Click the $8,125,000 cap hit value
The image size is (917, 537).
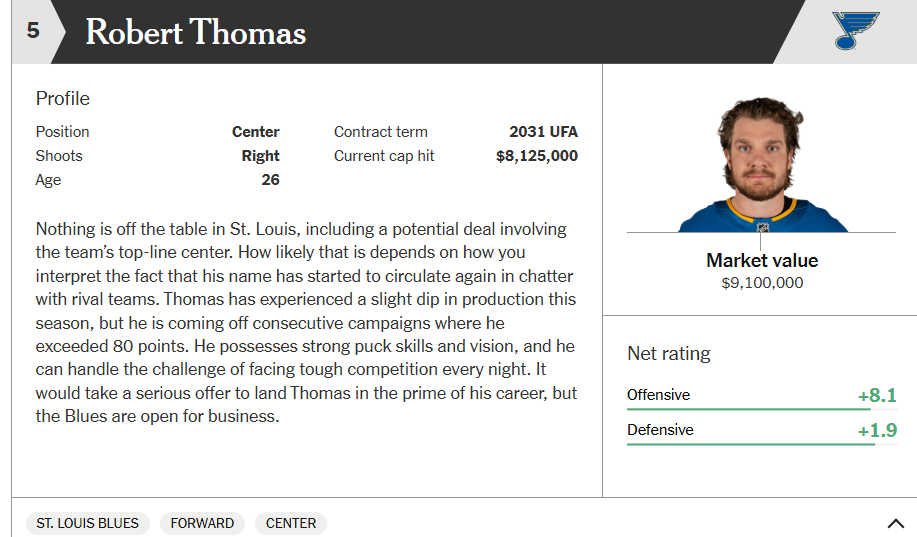pos(537,156)
